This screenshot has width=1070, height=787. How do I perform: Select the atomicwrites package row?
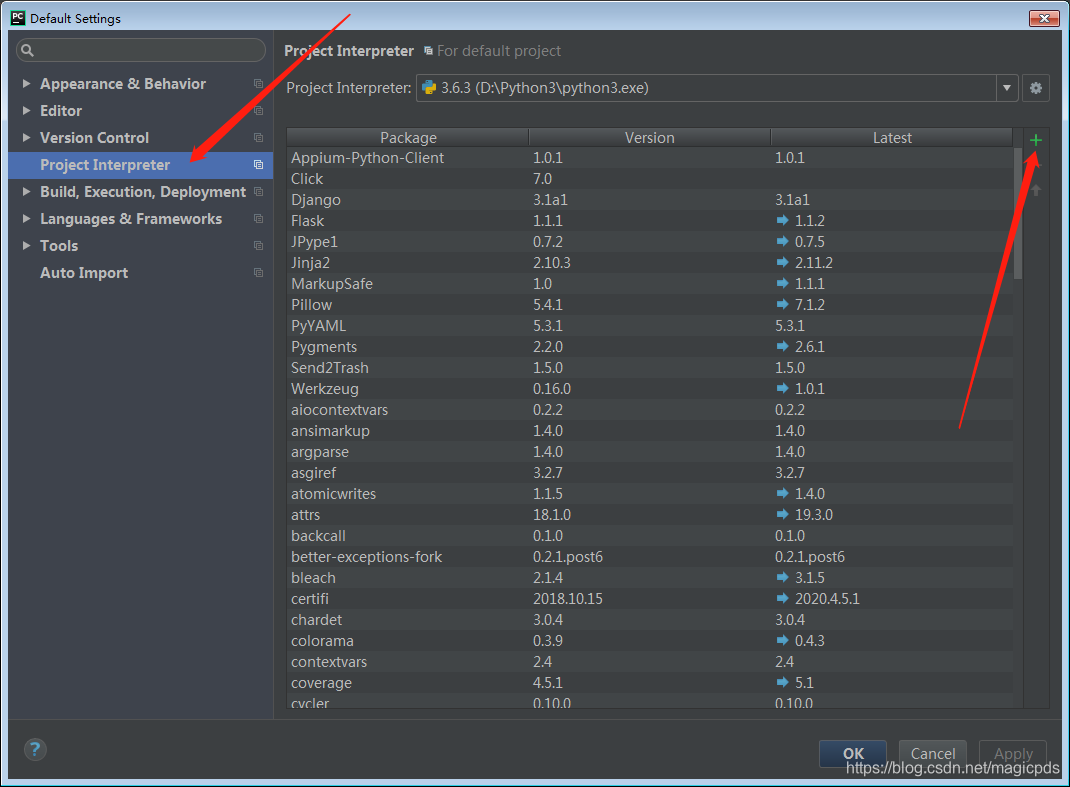point(650,493)
